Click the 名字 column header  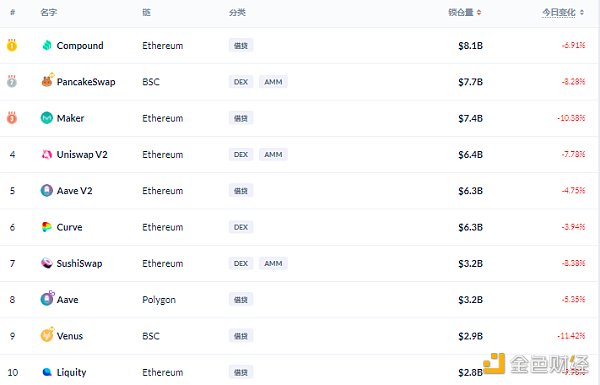coord(49,13)
